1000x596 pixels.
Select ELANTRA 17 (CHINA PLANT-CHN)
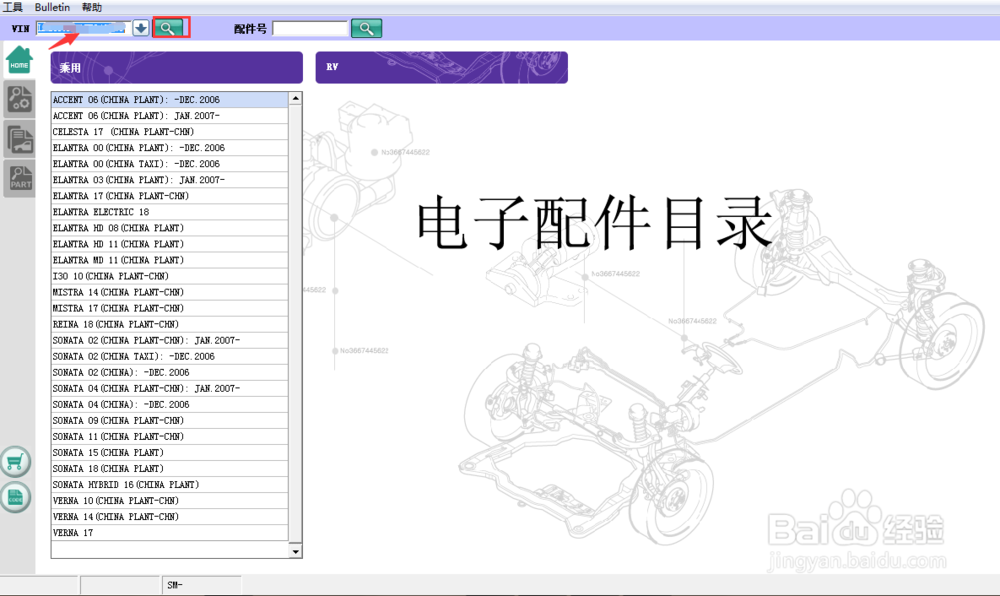170,196
